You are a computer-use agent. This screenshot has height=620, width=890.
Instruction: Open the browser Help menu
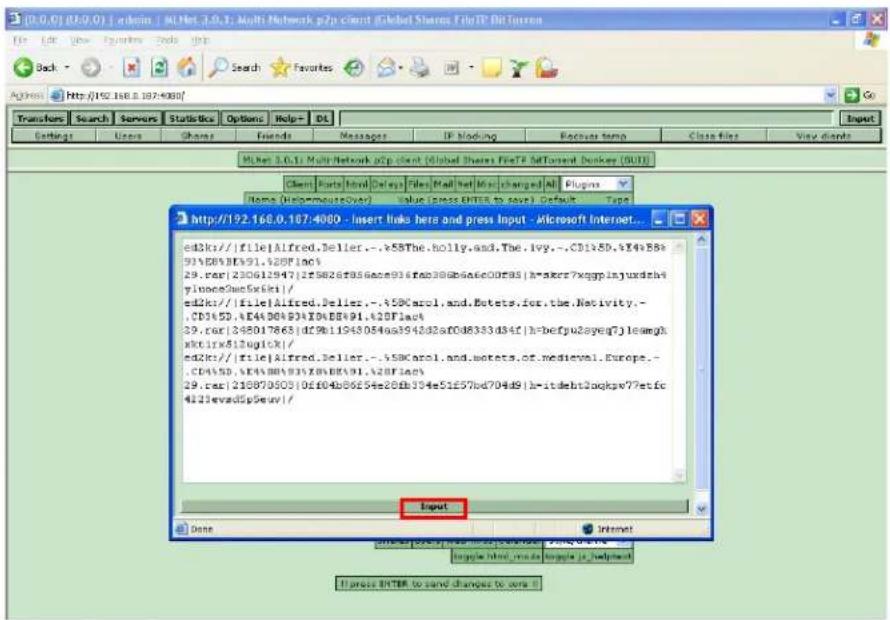click(200, 40)
